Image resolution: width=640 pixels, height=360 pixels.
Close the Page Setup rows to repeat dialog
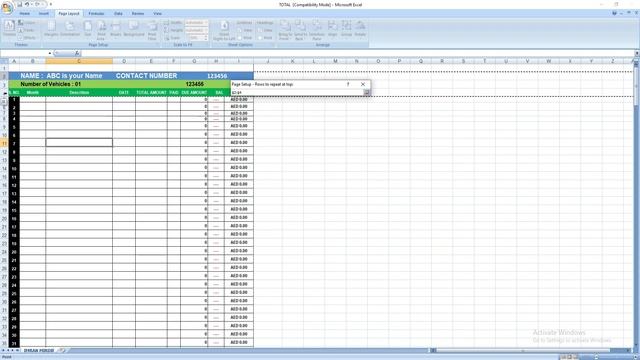[x=363, y=84]
